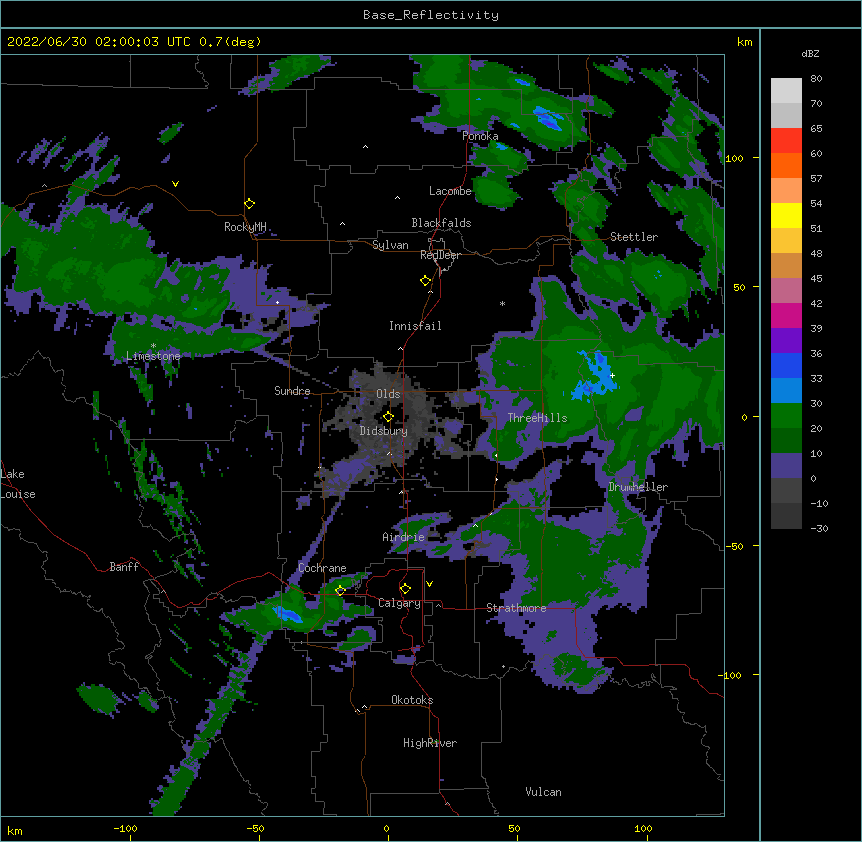Click the Ponoka label
Screen dimensions: 862x842
pyautogui.click(x=480, y=136)
